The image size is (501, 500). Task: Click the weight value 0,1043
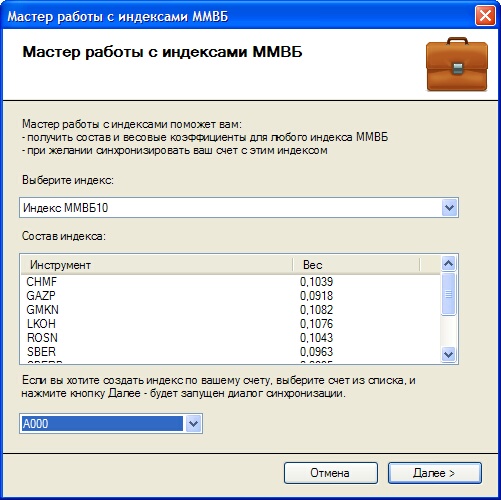click(316, 338)
